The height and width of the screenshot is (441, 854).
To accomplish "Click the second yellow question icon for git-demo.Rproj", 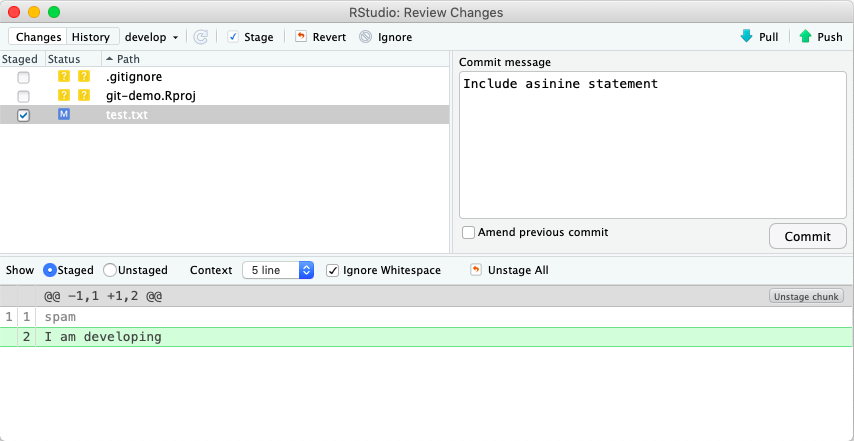I will [x=83, y=96].
